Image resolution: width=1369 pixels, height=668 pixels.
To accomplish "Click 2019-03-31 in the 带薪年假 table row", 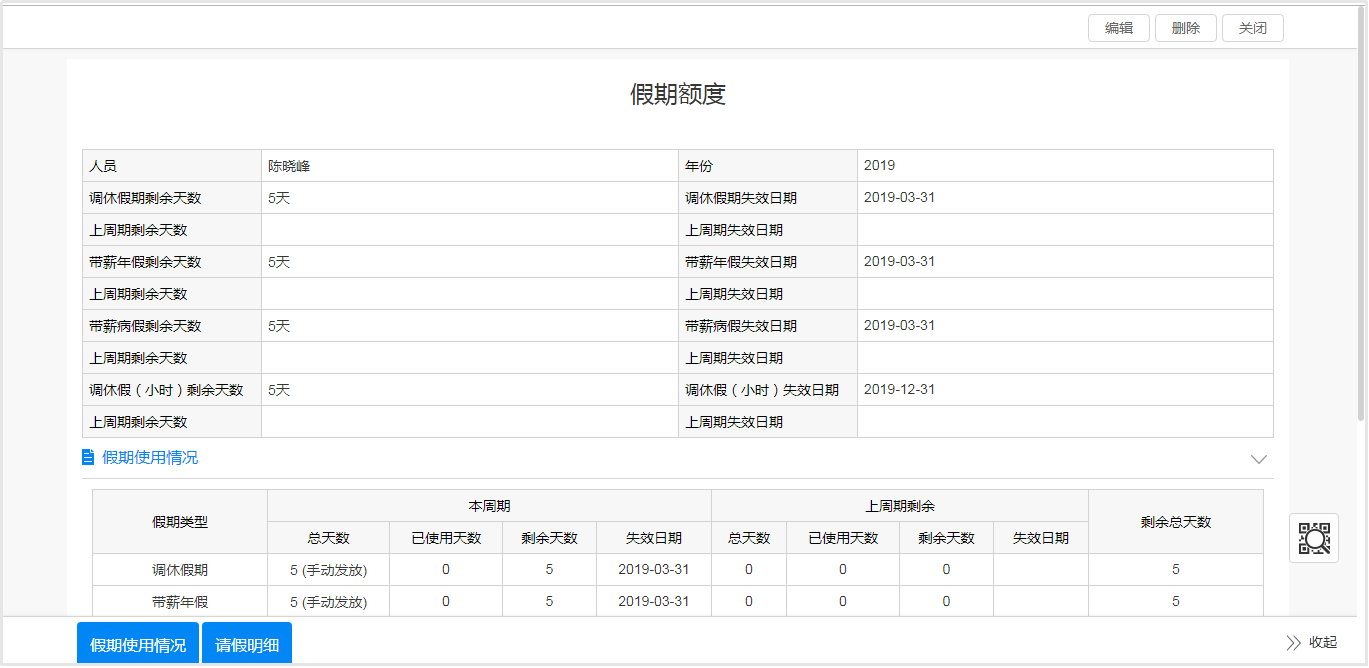I will [x=653, y=602].
